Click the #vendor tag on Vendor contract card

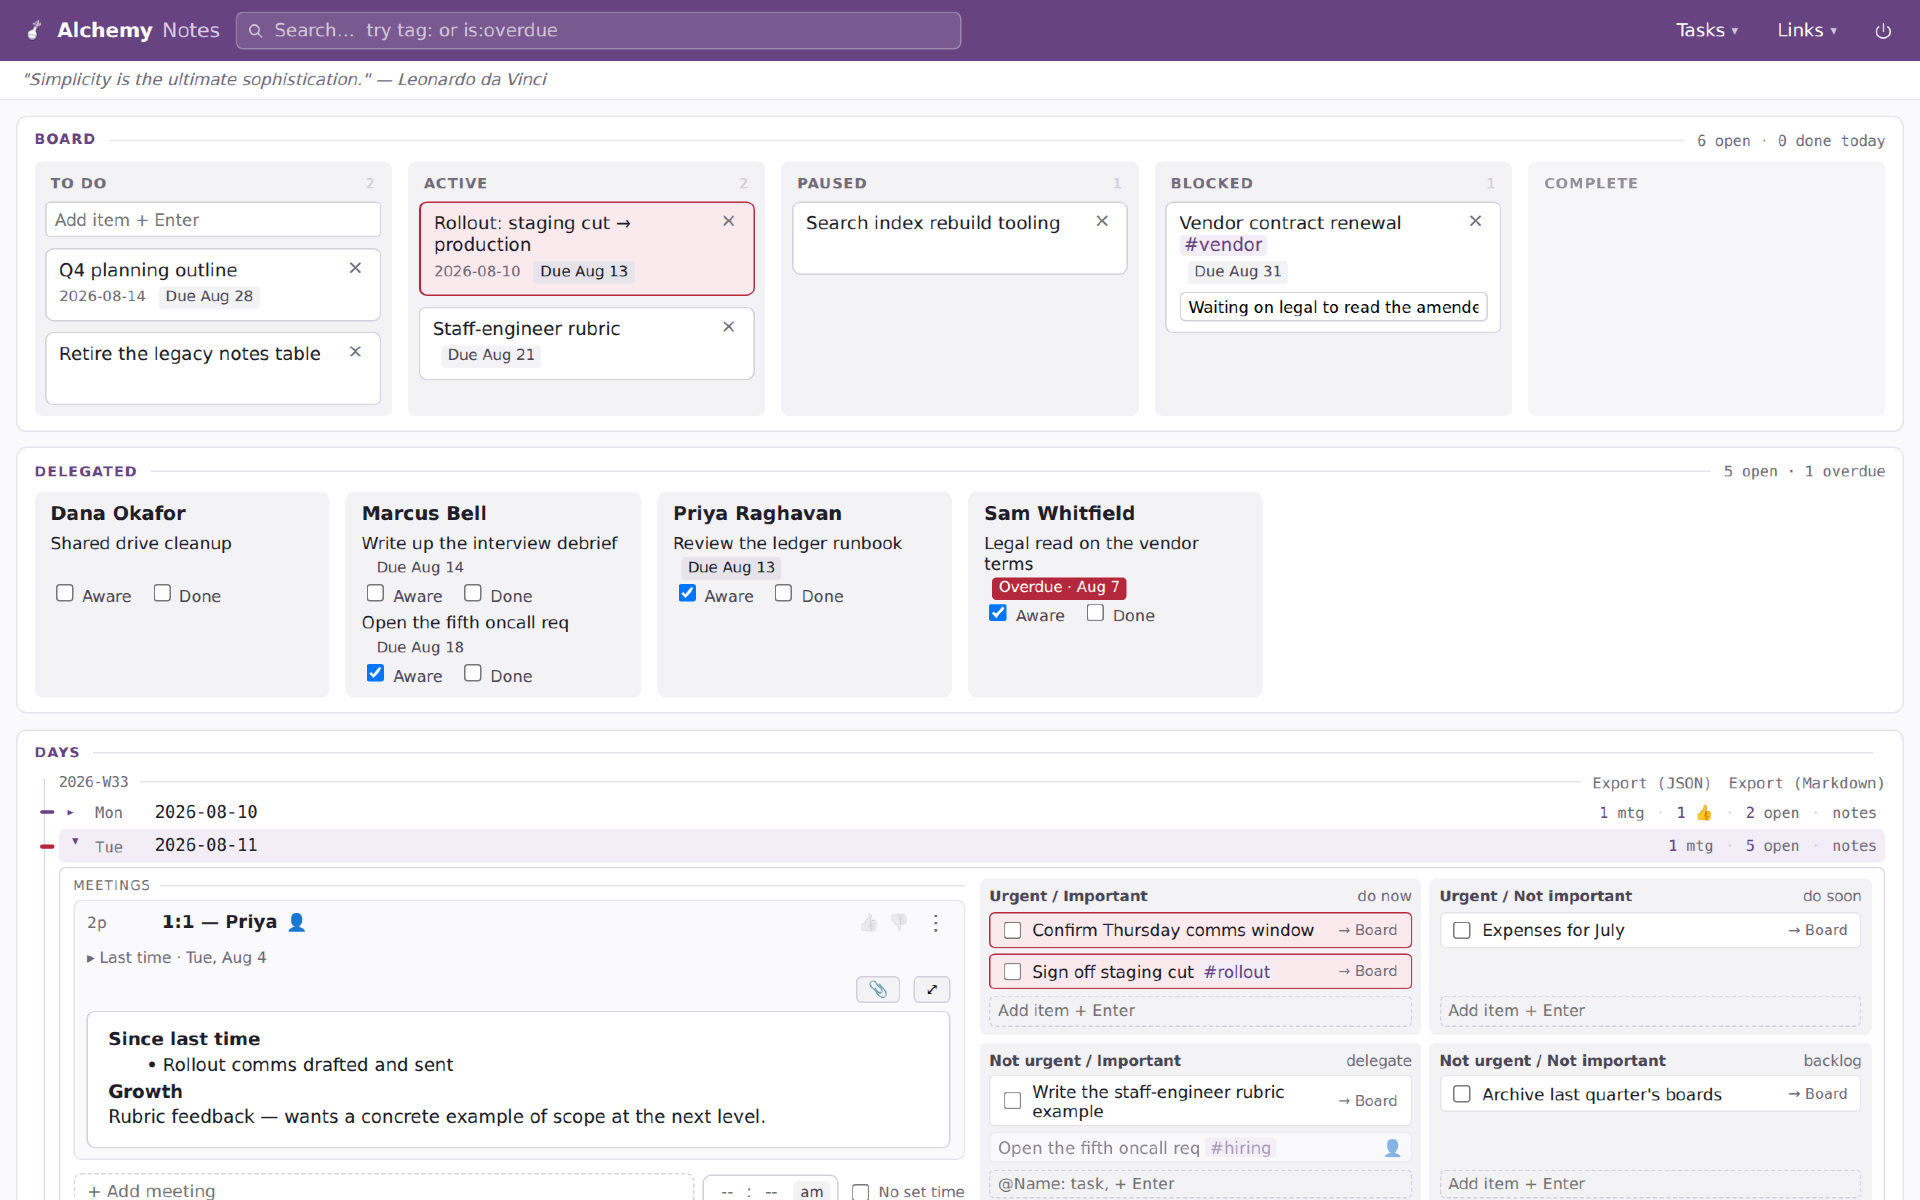pos(1223,245)
